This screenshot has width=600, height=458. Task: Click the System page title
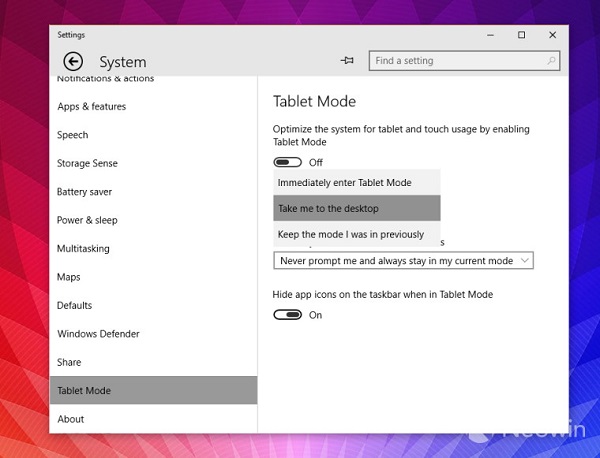tap(123, 62)
